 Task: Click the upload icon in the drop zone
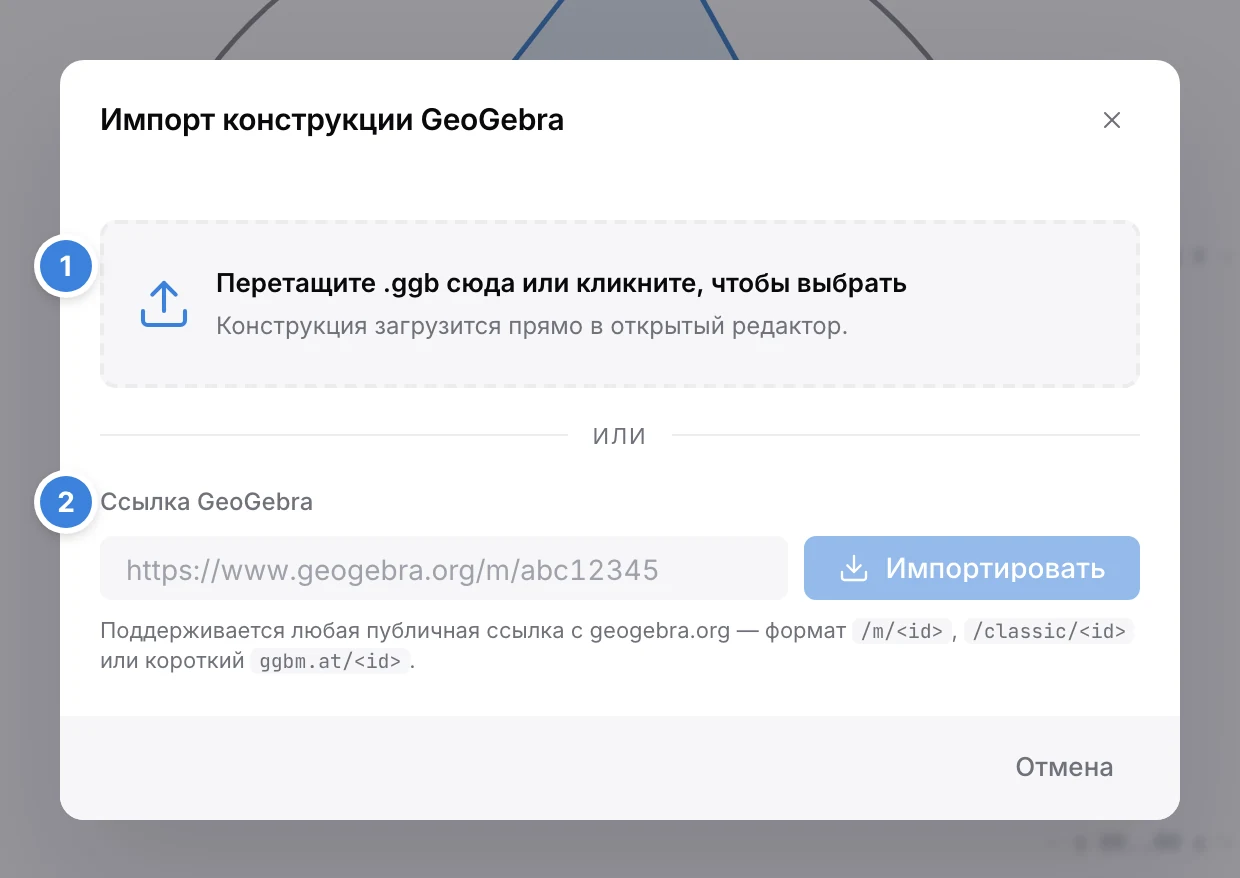click(163, 304)
